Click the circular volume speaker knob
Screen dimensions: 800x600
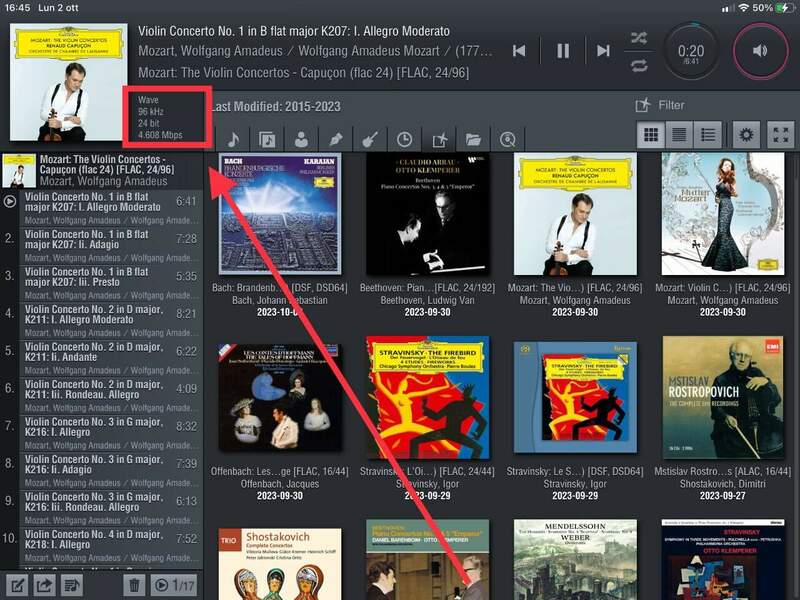(762, 50)
